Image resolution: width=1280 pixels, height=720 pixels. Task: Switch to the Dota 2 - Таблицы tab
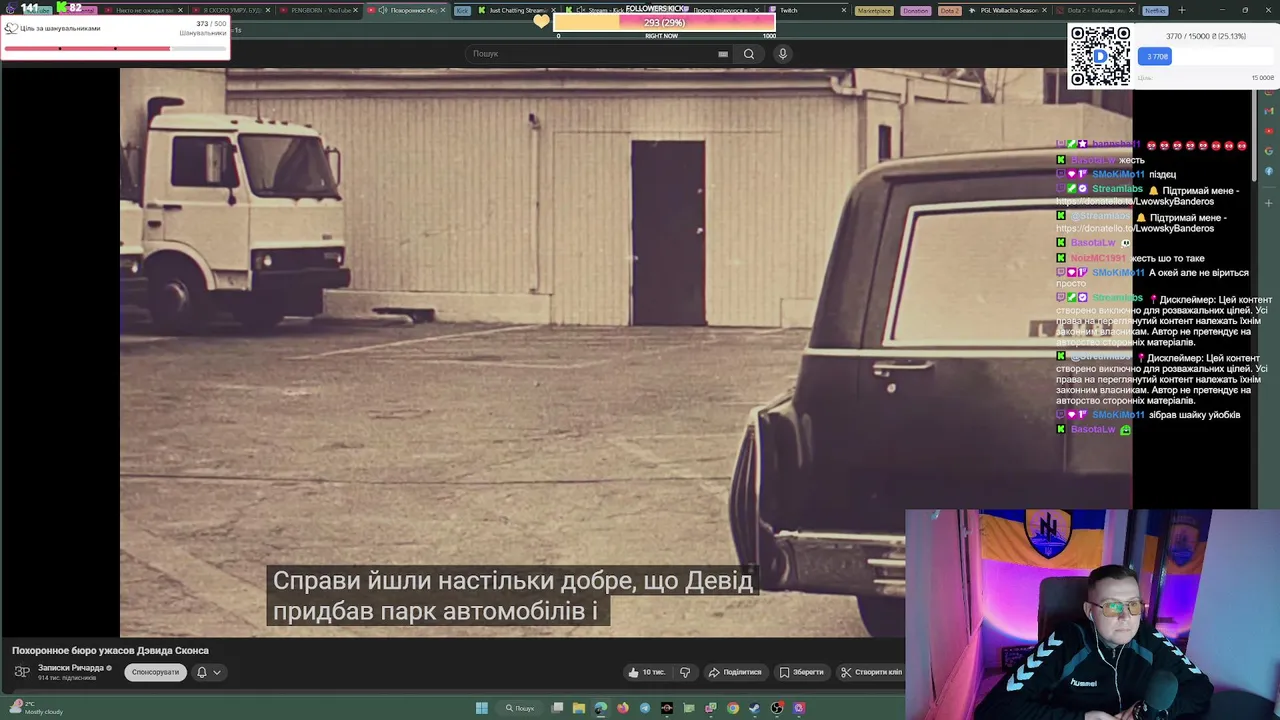coord(1094,10)
